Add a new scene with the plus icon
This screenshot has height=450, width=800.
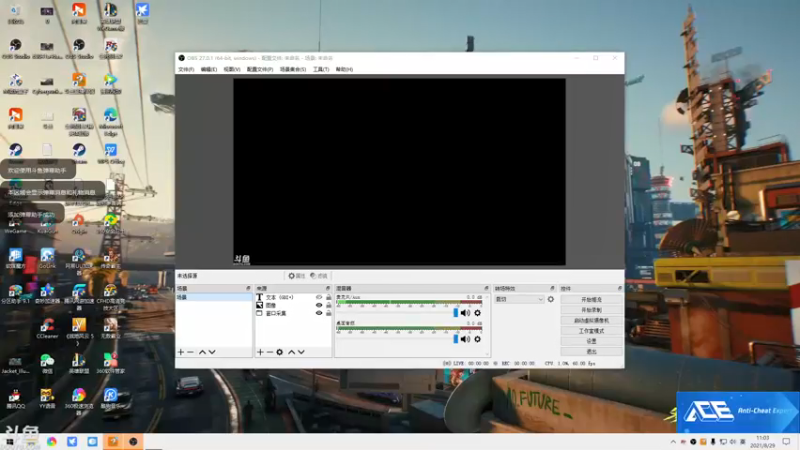[x=181, y=352]
